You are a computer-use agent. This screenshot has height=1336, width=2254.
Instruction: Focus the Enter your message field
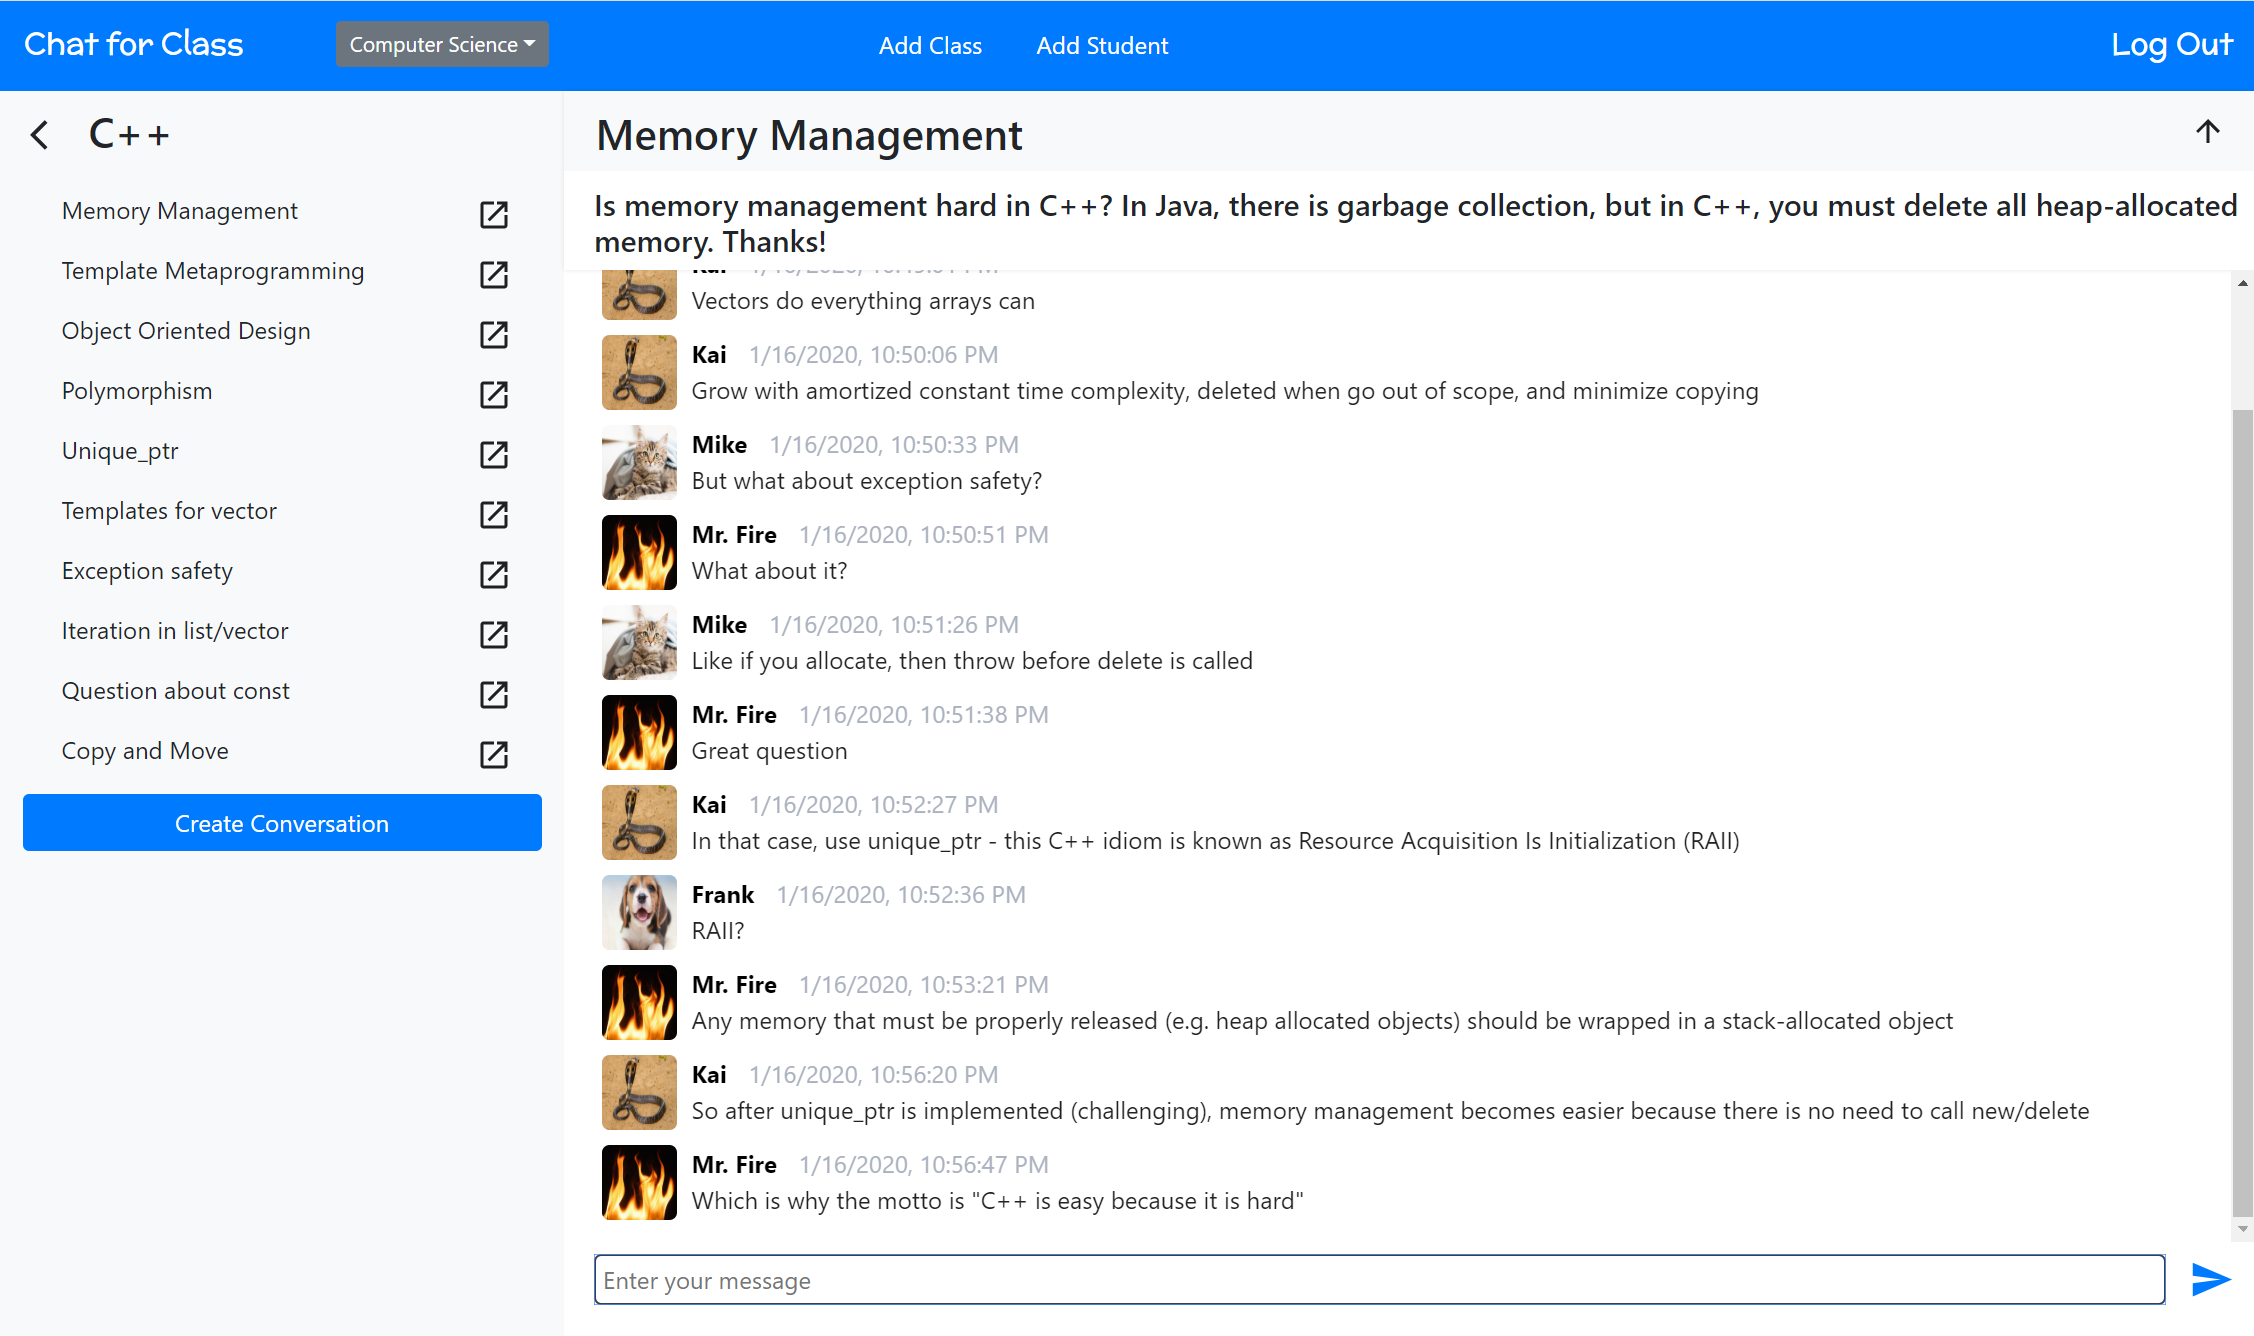coord(1379,1280)
